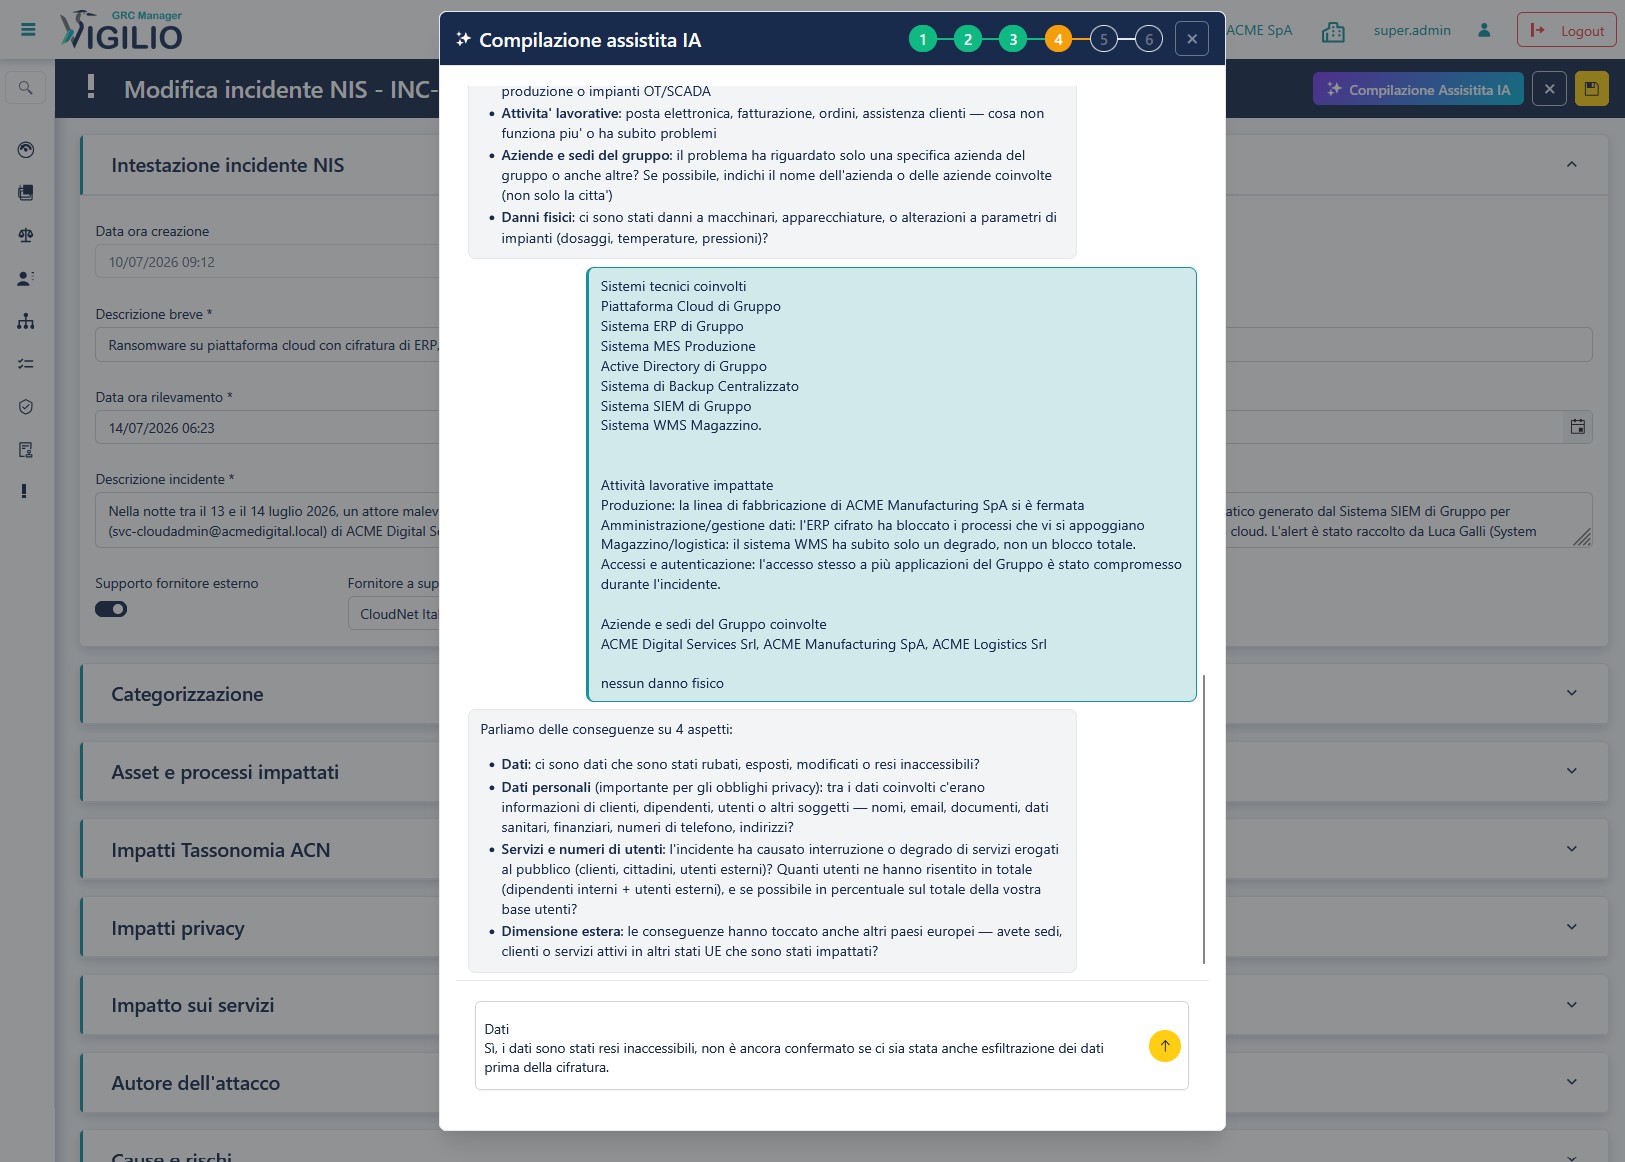The width and height of the screenshot is (1625, 1162).
Task: Open the checklist tasks sidebar icon
Action: 26,364
